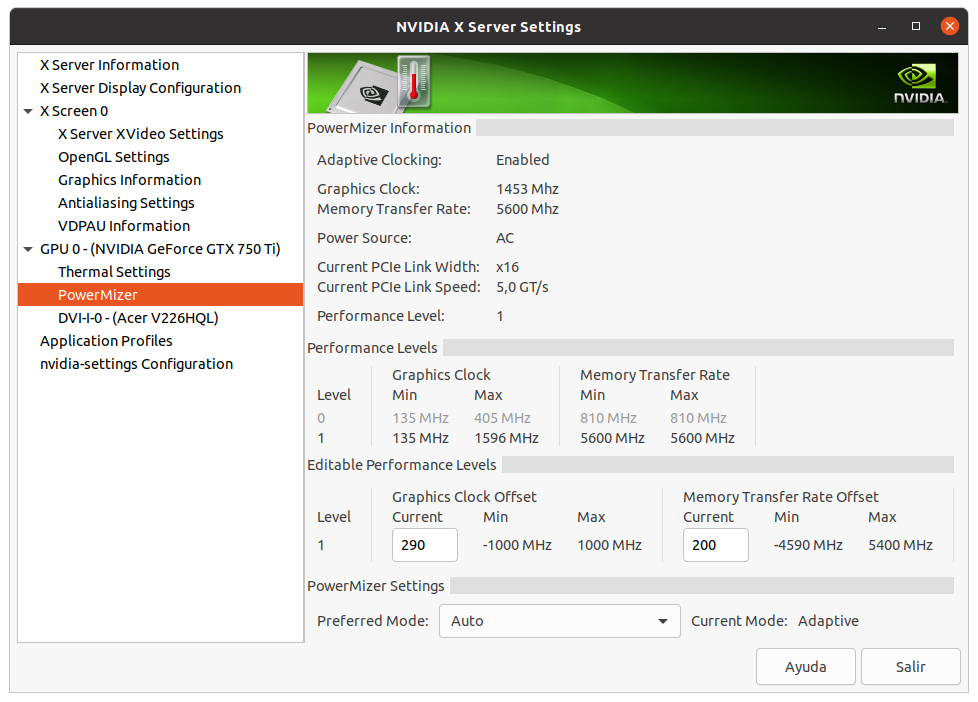978x702 pixels.
Task: Collapse the GPU 0 tree node
Action: tap(28, 249)
